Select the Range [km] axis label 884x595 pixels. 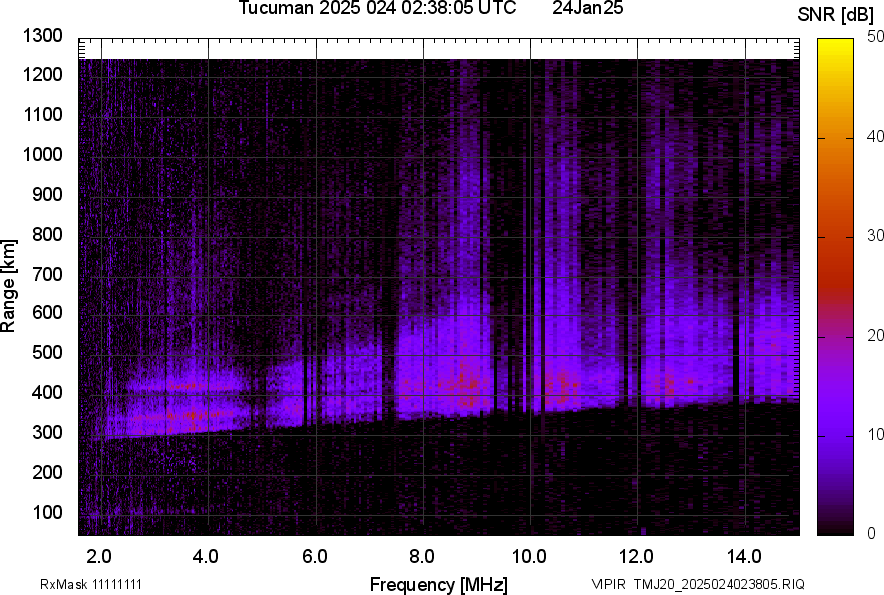(10, 286)
